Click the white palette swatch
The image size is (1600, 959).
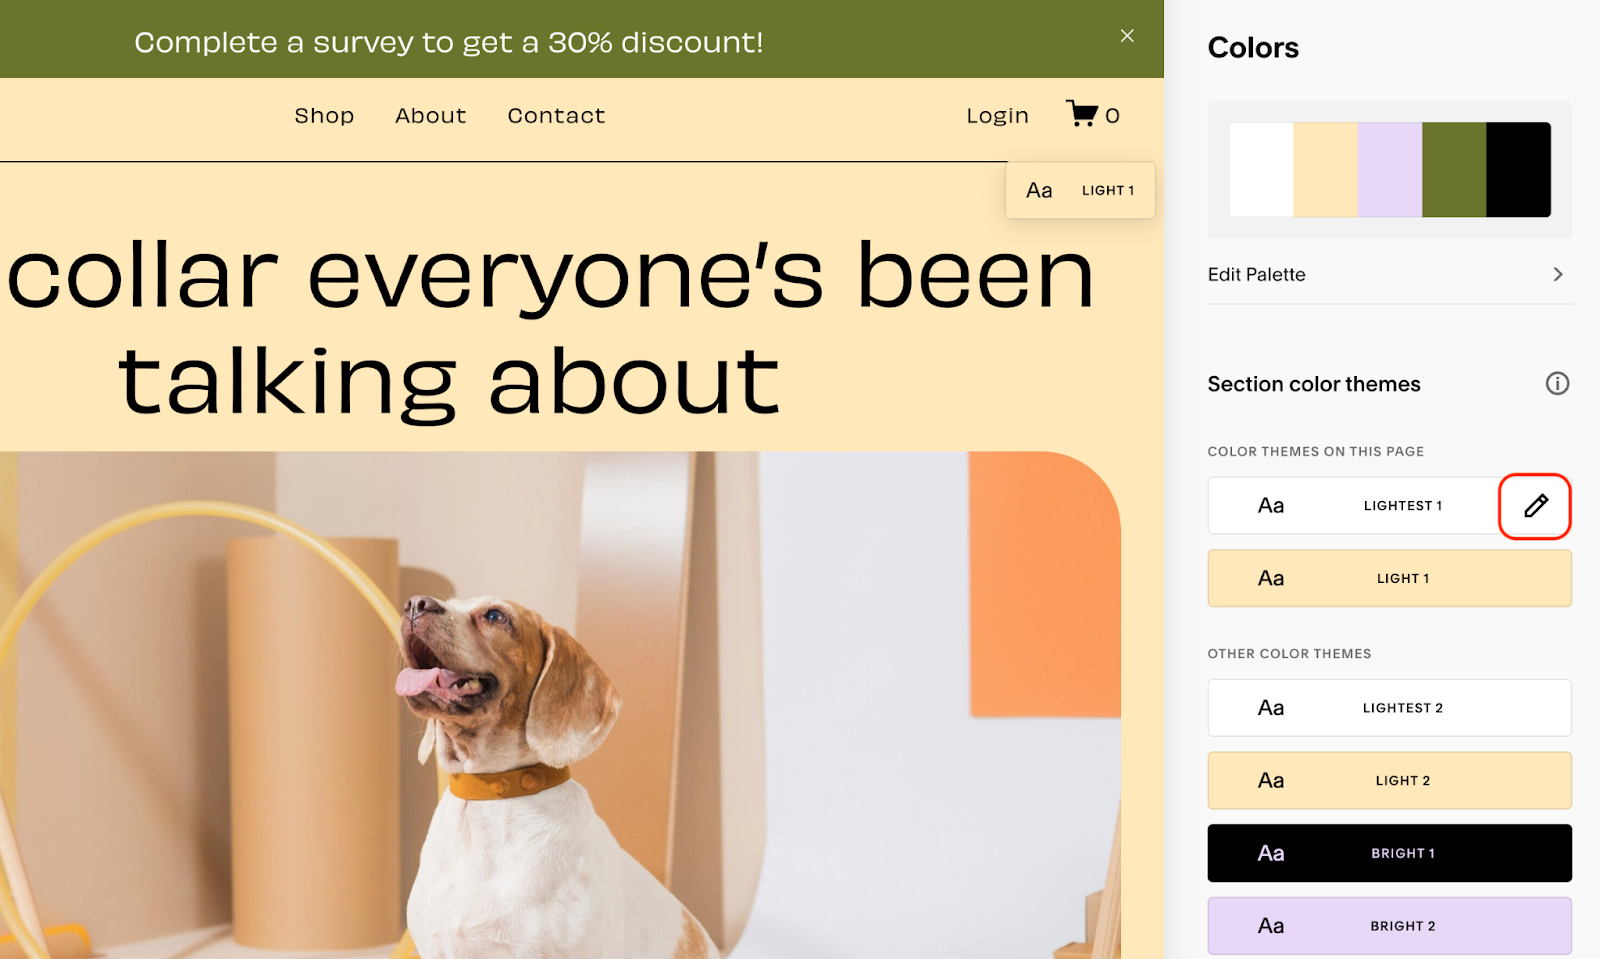pyautogui.click(x=1261, y=170)
